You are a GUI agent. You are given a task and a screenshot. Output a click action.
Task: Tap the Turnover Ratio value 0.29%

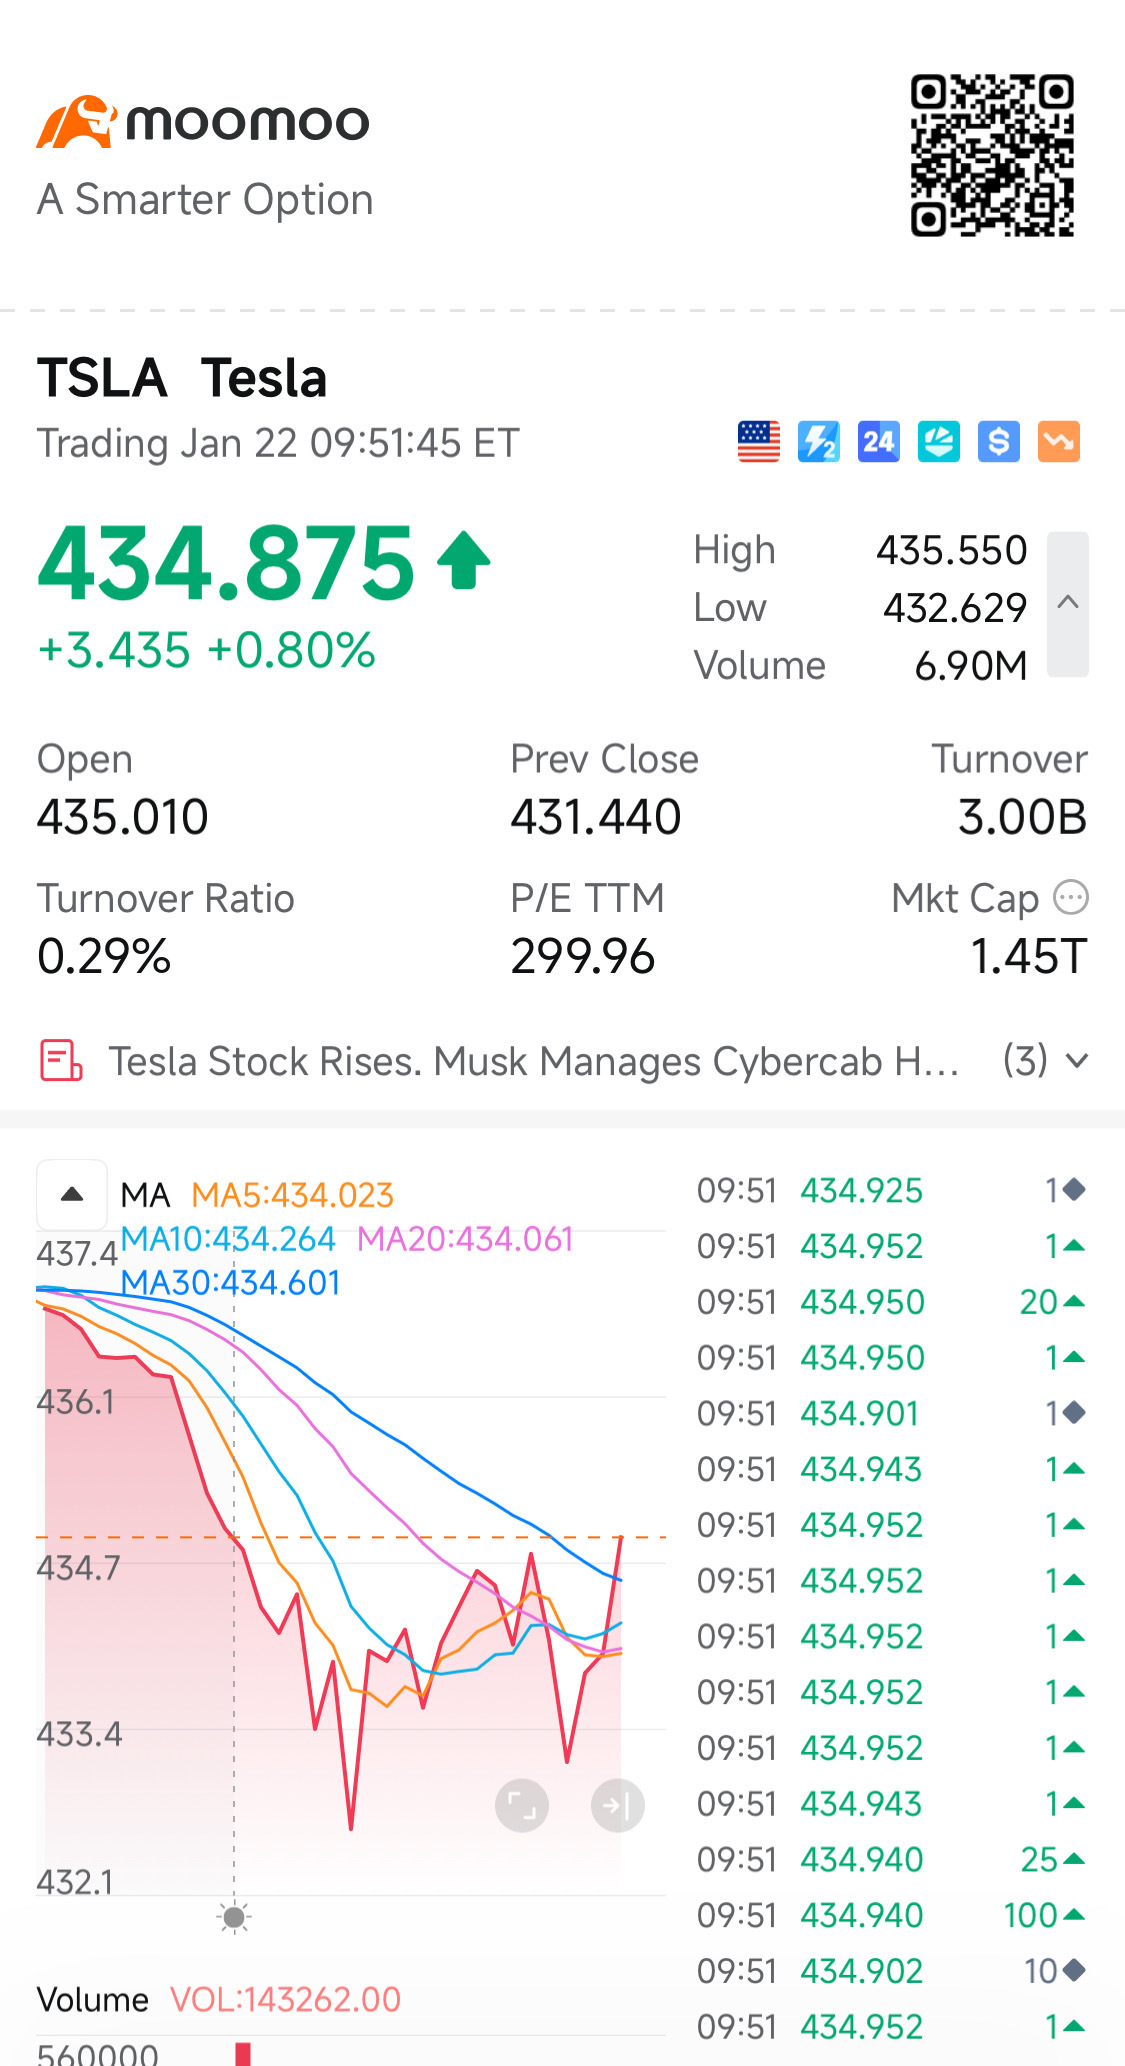coord(104,956)
